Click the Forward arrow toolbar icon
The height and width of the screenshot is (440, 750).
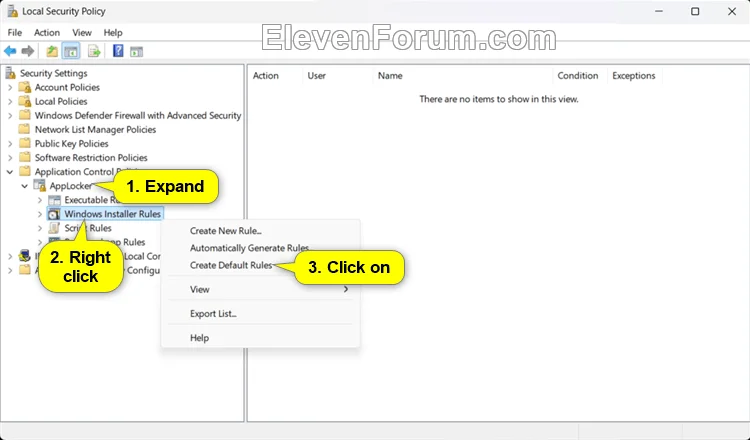pos(28,51)
